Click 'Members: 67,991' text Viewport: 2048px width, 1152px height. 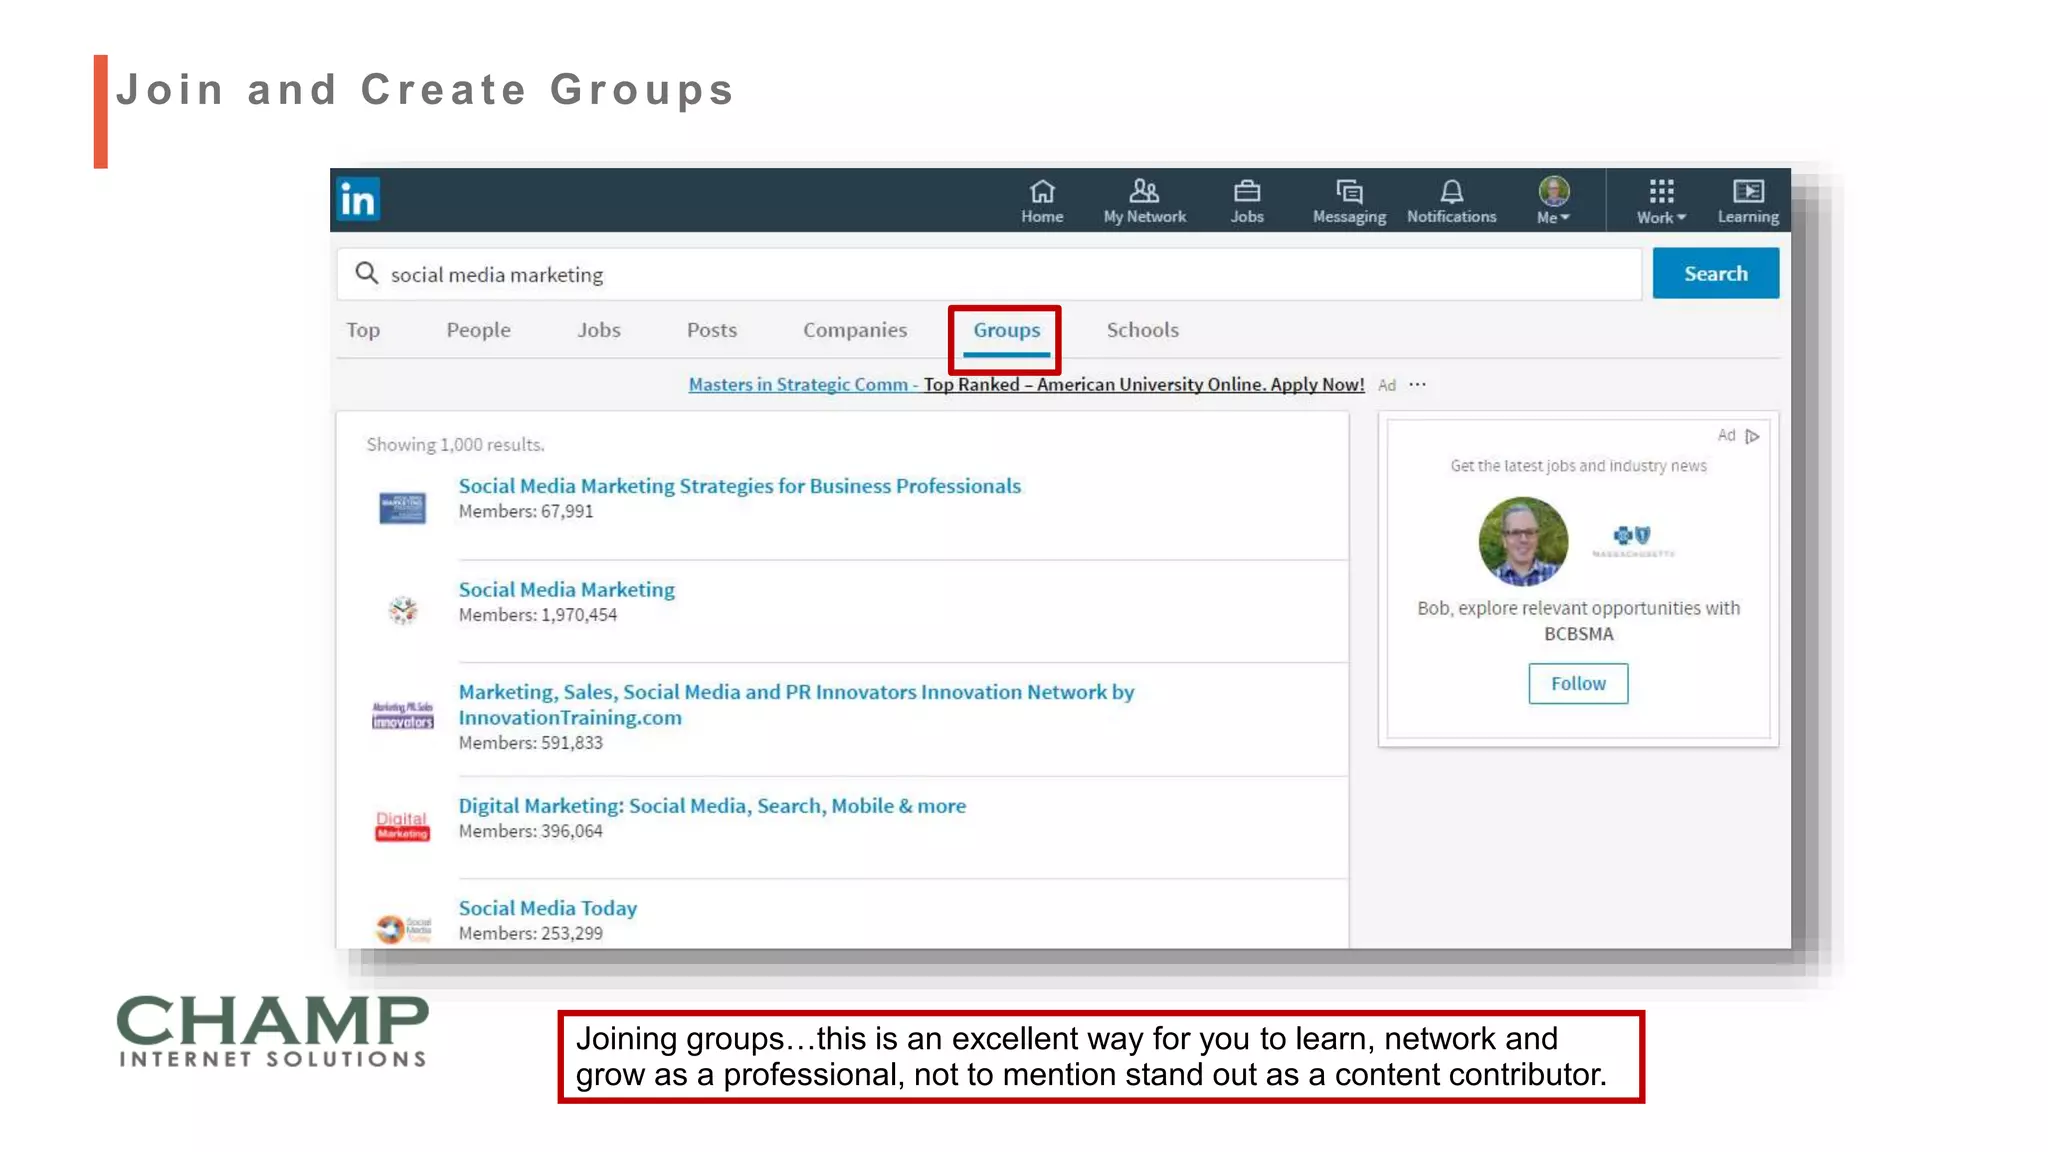525,511
